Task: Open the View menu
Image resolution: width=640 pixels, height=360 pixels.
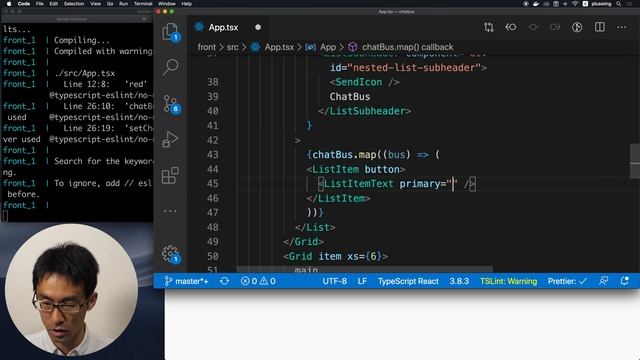Action: pos(96,4)
